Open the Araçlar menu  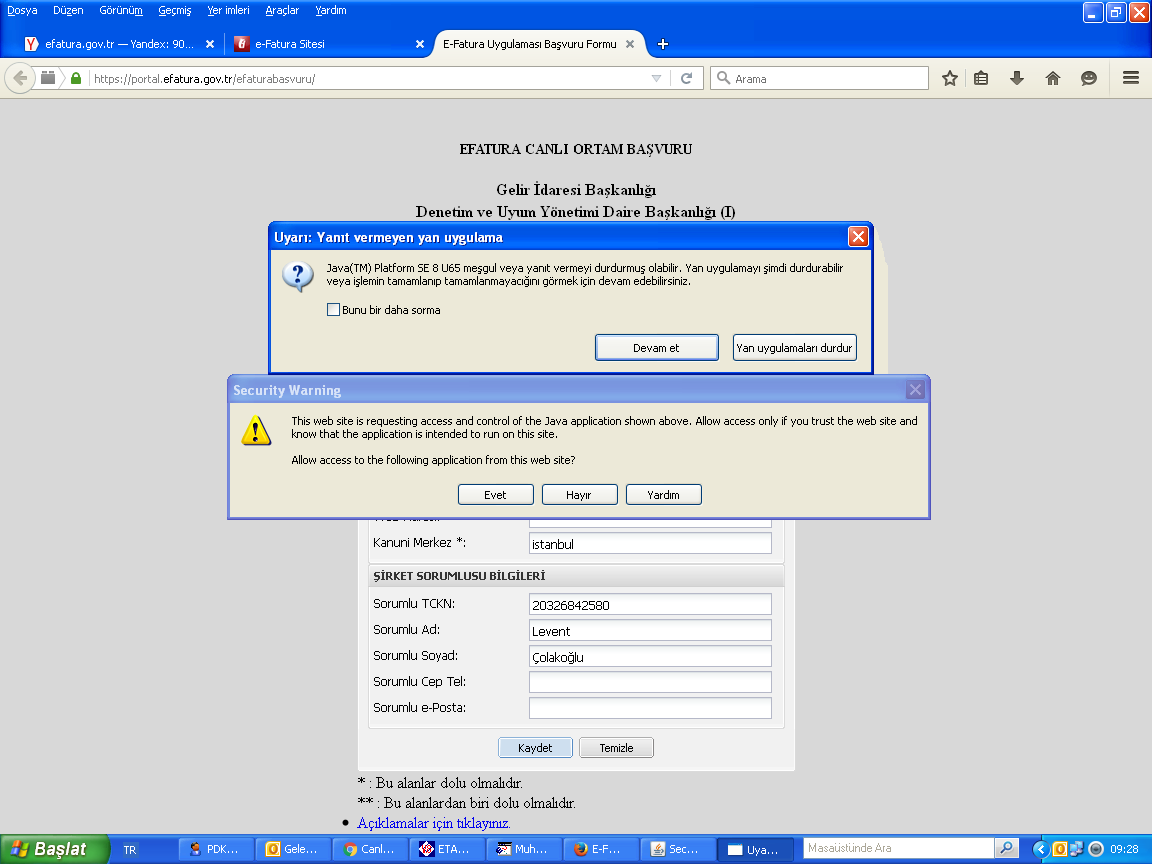[282, 10]
